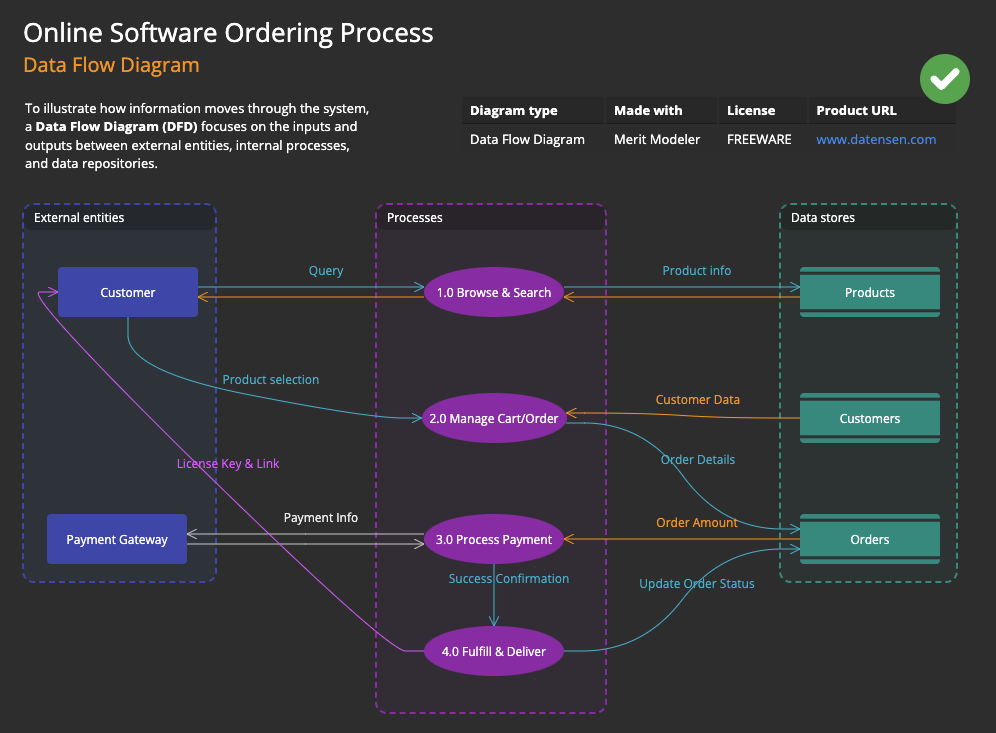Select the Customers data store shape
996x733 pixels.
coord(869,418)
